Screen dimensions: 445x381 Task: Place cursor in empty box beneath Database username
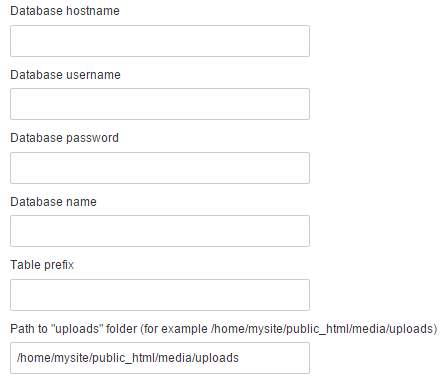(x=160, y=104)
